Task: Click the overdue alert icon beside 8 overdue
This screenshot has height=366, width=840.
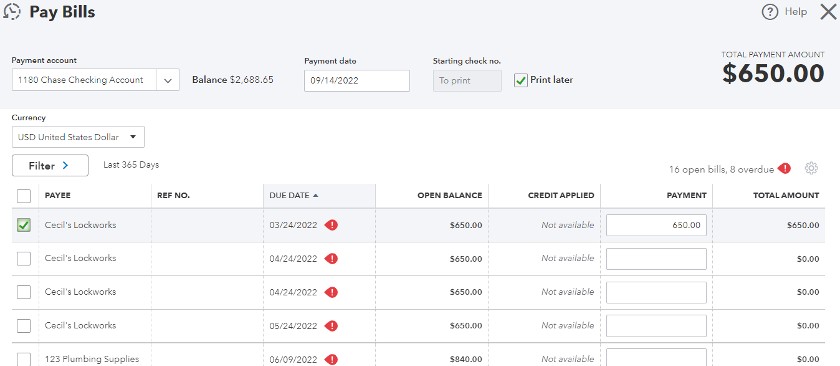Action: [x=785, y=169]
